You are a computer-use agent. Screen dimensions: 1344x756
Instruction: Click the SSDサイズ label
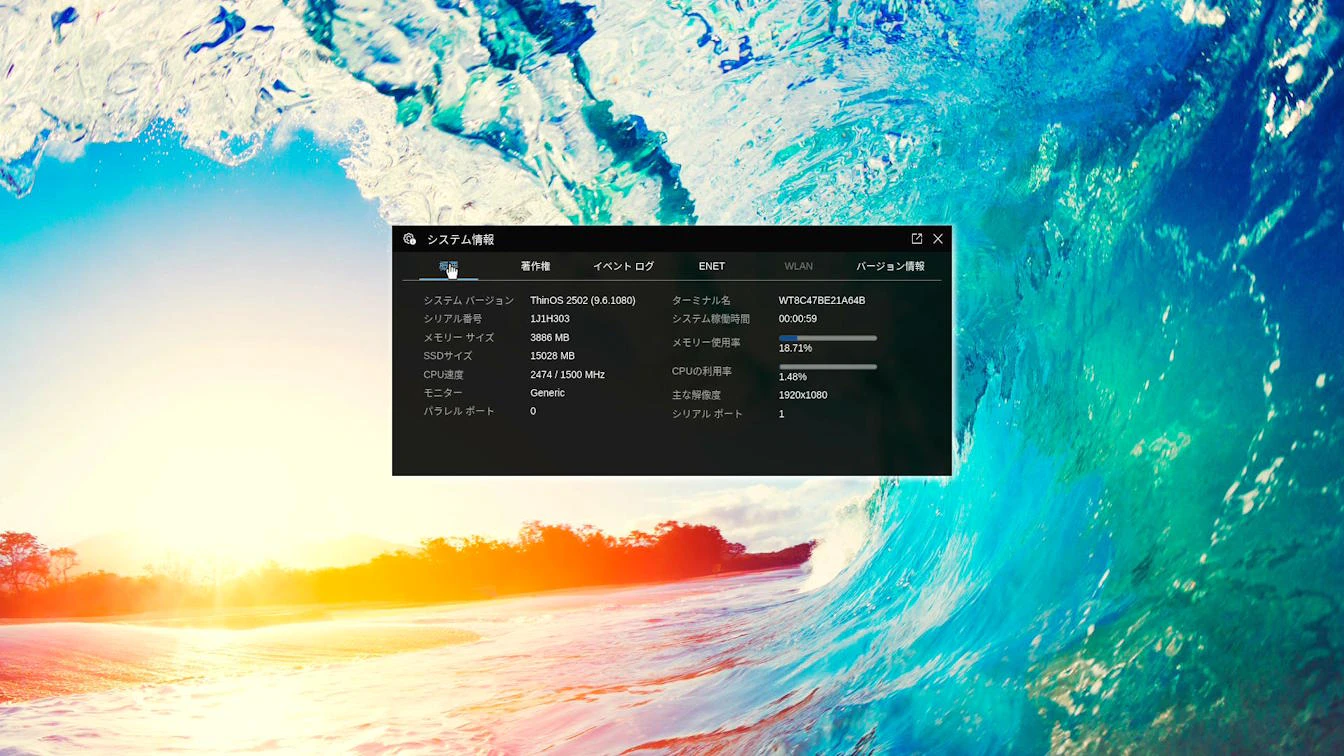click(447, 356)
